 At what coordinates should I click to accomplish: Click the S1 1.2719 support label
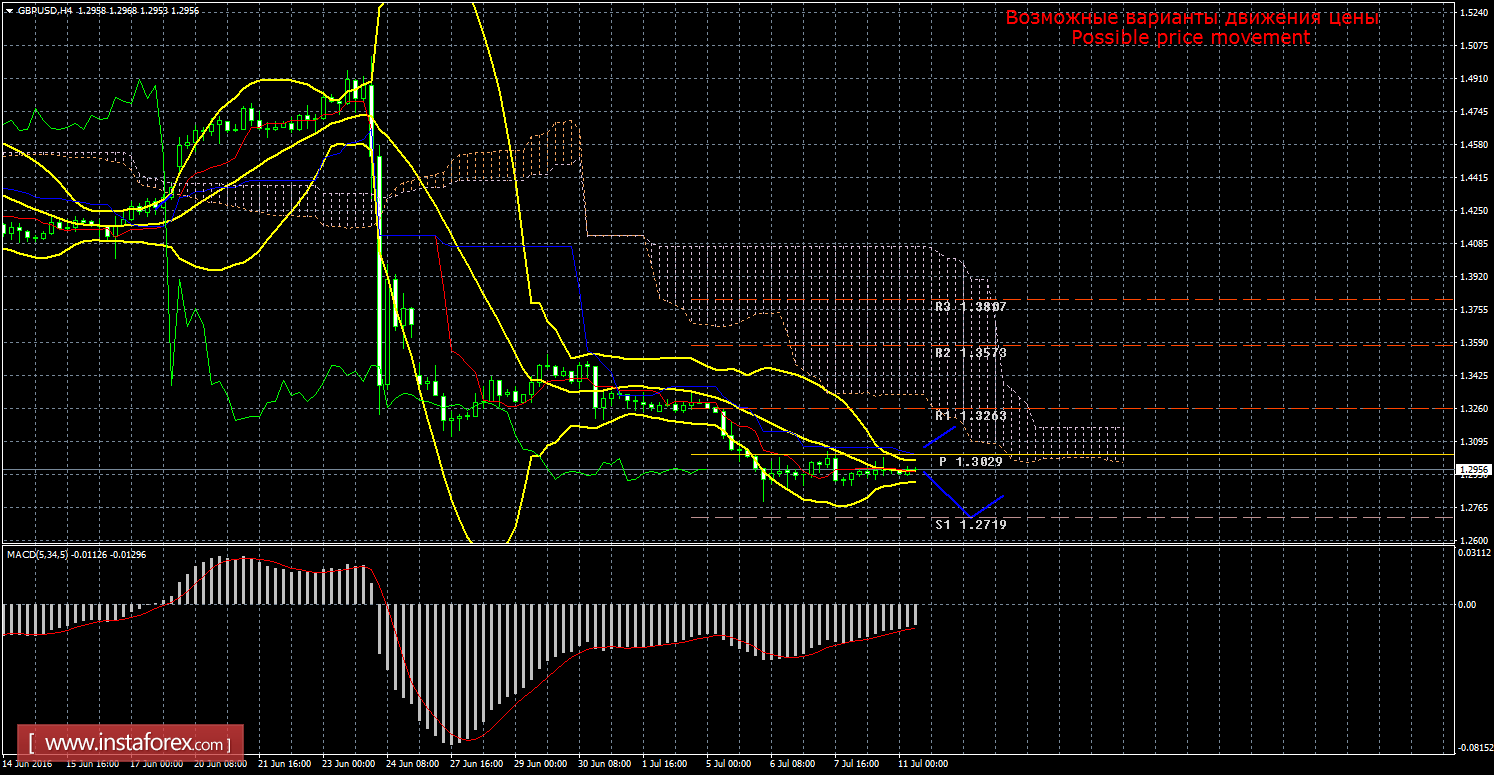tap(970, 523)
